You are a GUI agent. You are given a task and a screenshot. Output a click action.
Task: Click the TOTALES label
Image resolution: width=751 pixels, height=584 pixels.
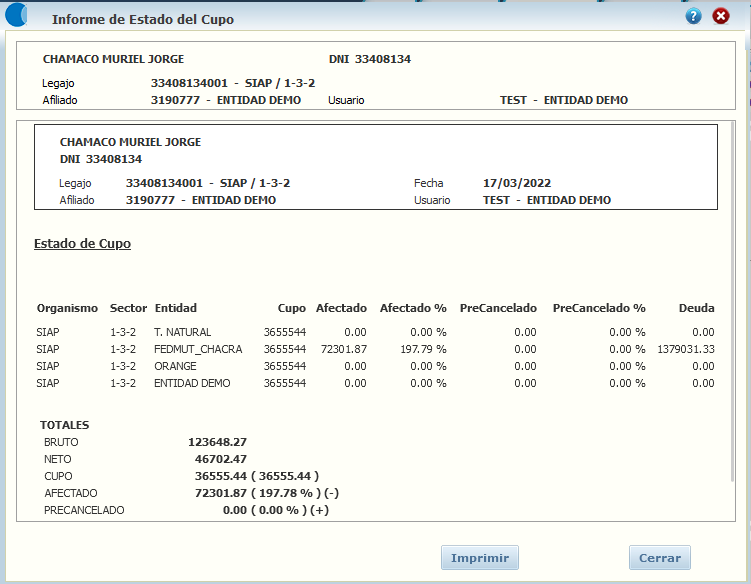pyautogui.click(x=65, y=425)
